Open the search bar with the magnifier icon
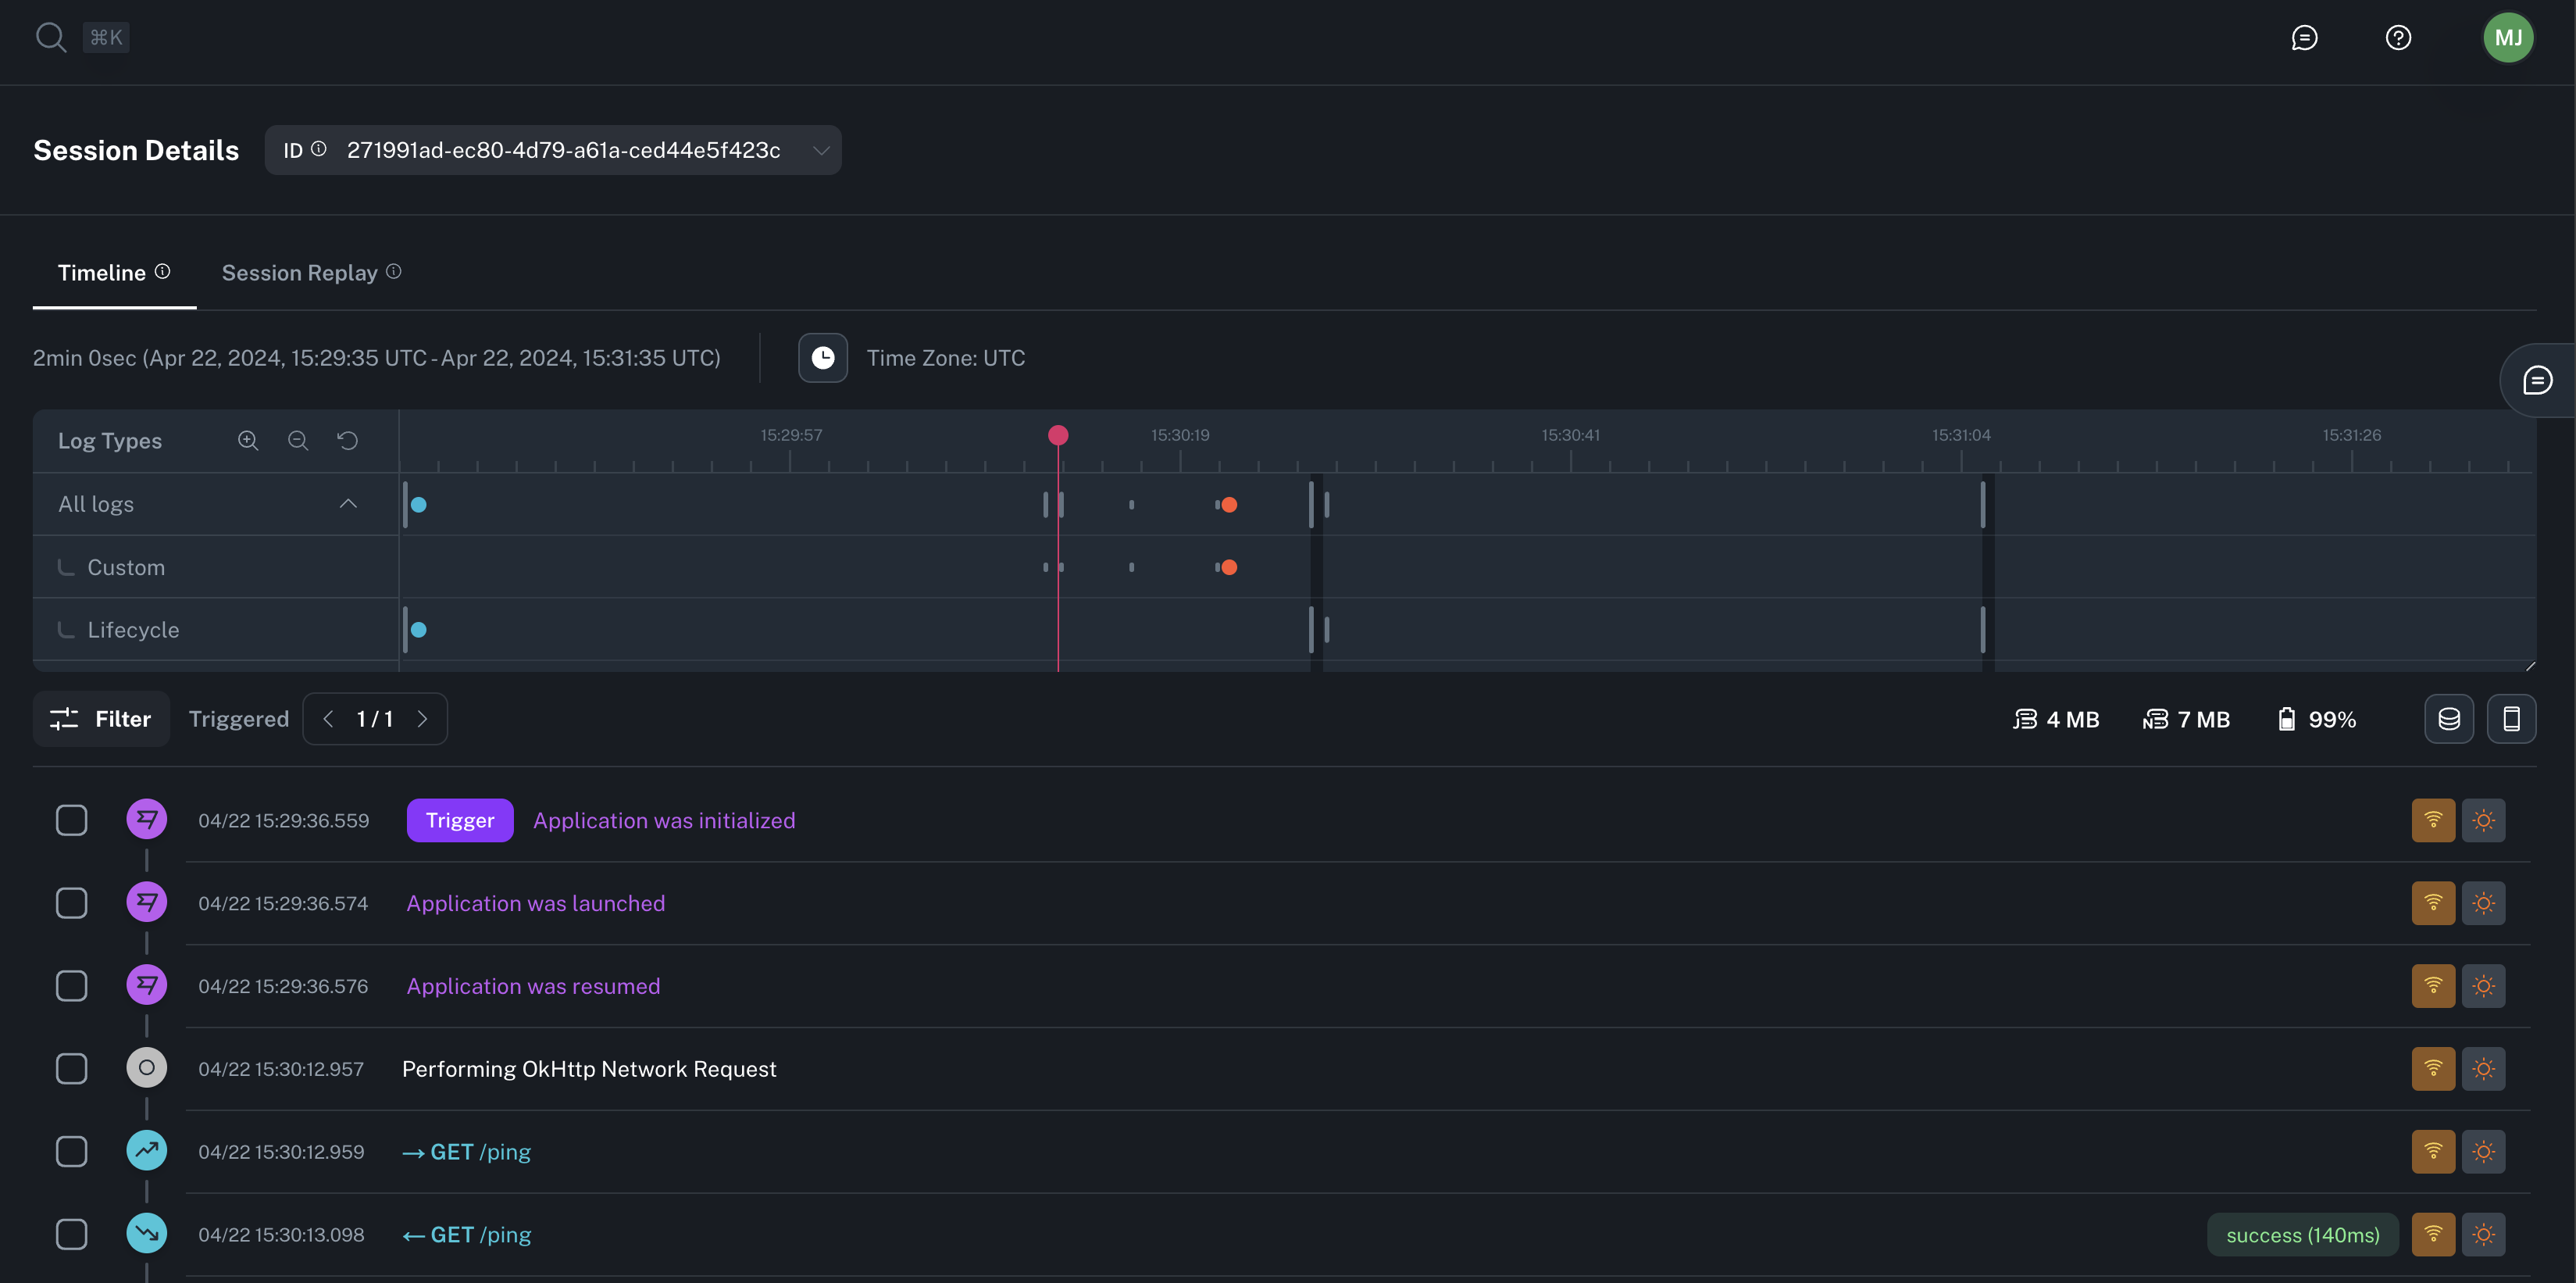The width and height of the screenshot is (2576, 1283). [x=51, y=37]
